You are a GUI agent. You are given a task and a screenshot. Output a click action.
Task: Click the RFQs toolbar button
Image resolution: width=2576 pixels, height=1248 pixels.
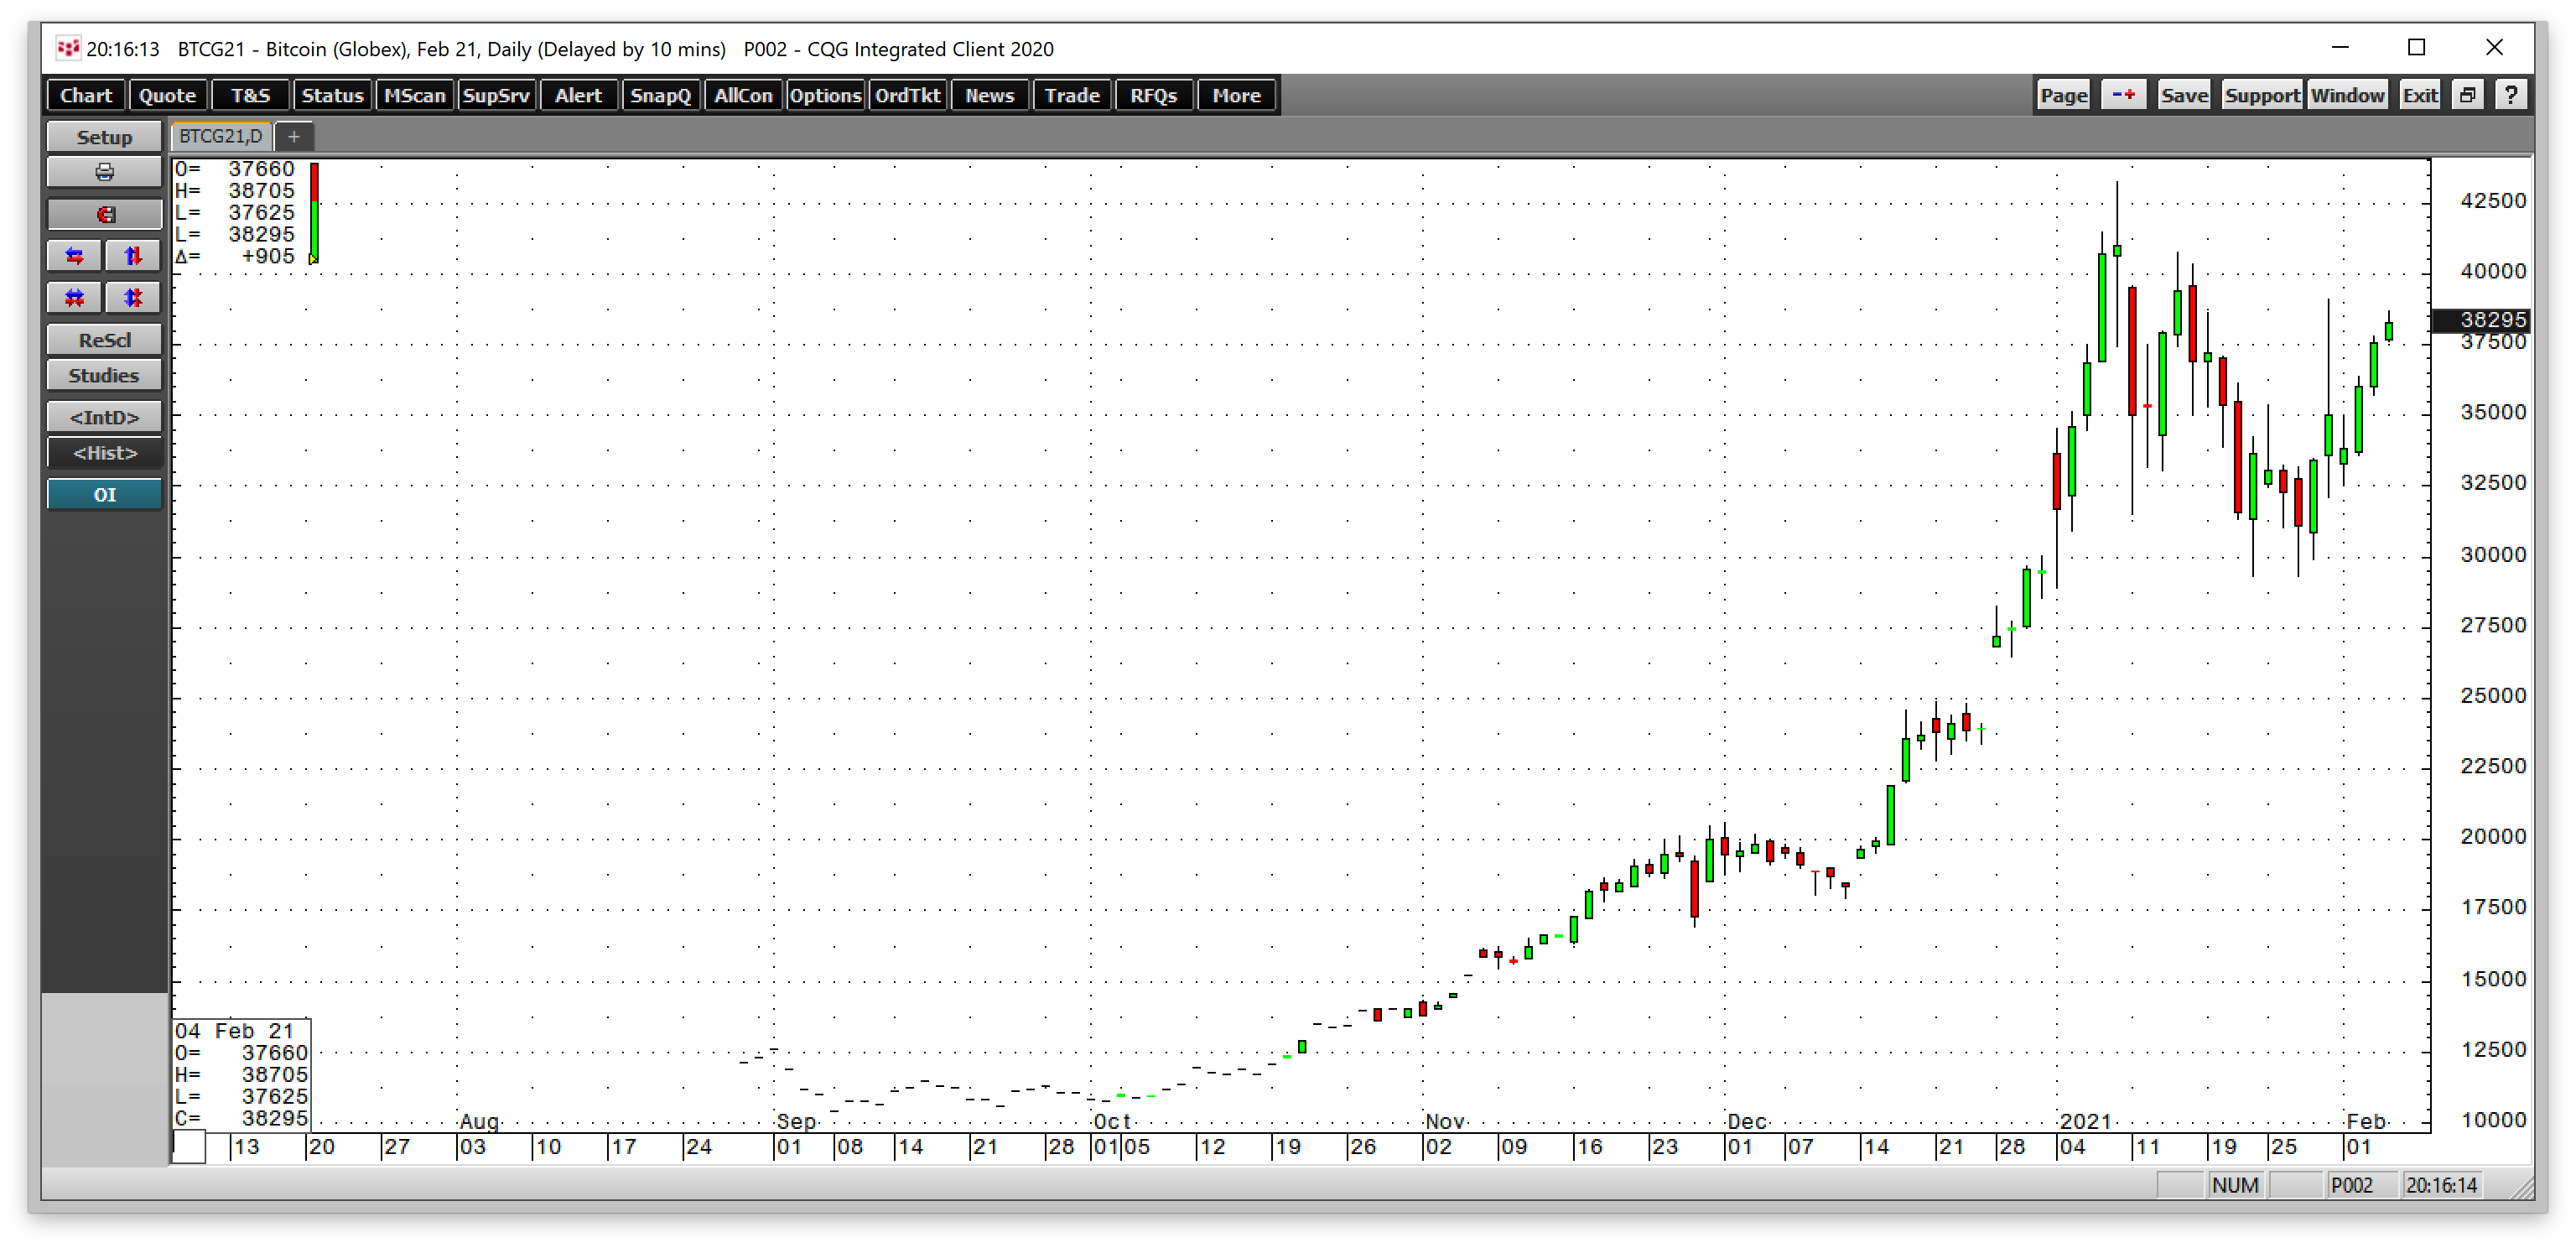click(1154, 95)
